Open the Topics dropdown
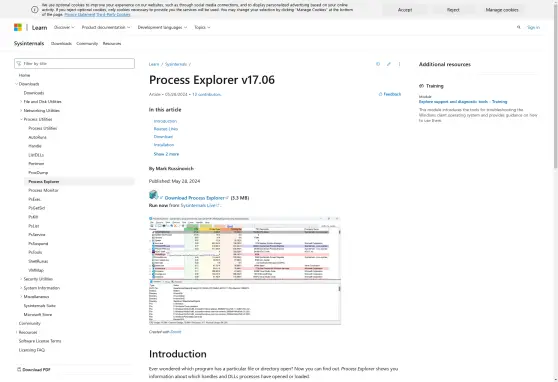Screen dimensions: 558x382 [x=202, y=27]
